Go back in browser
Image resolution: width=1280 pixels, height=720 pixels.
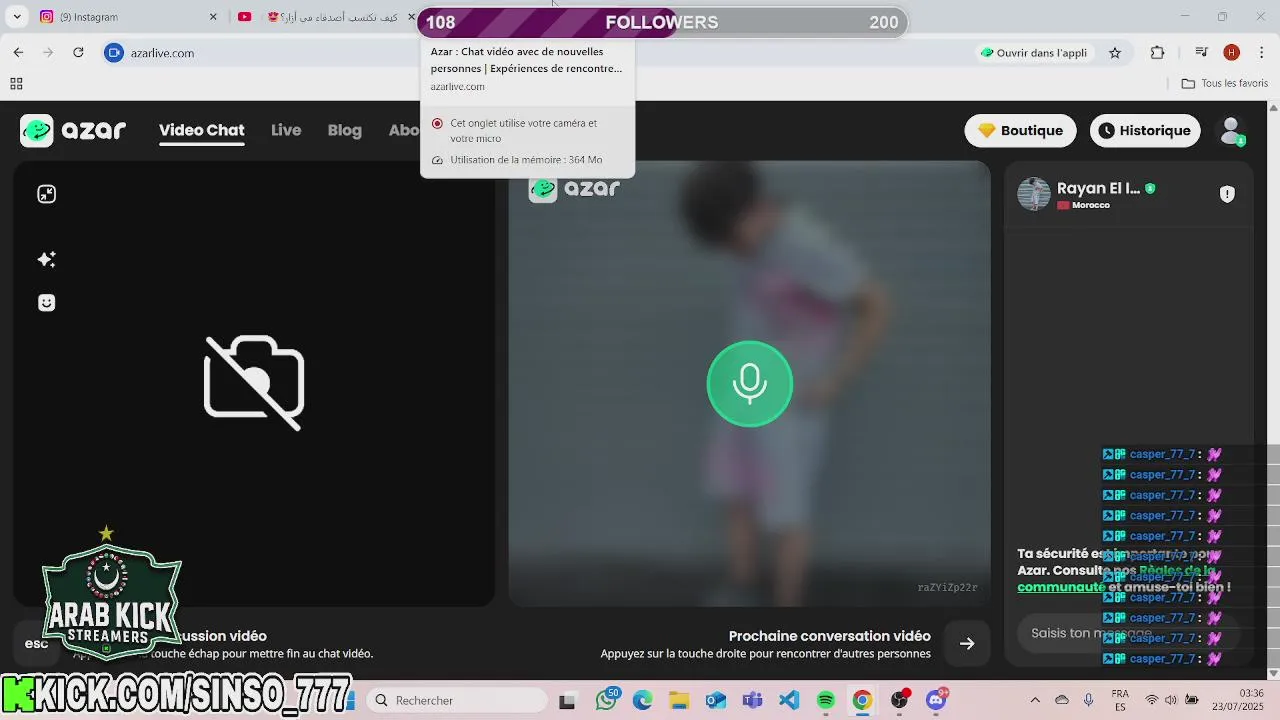point(18,53)
